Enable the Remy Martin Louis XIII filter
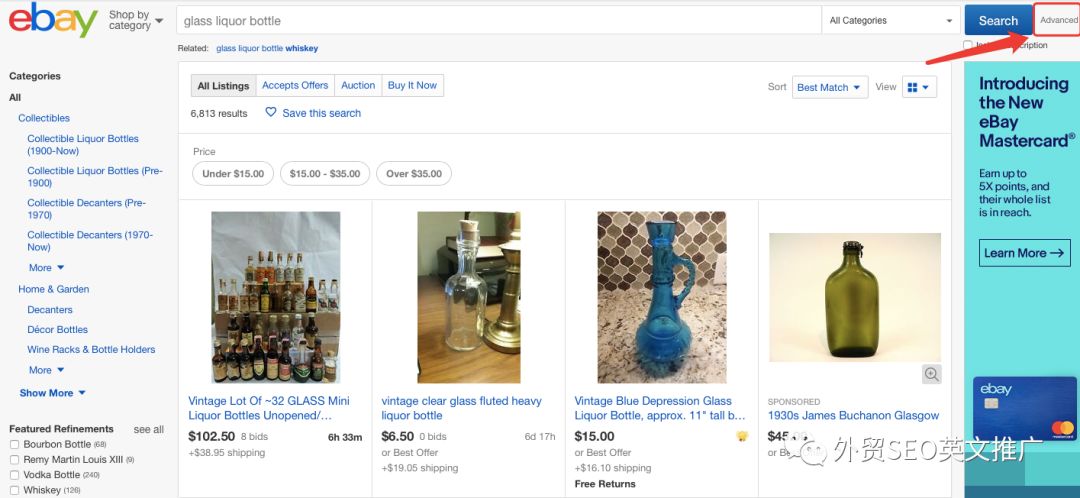Viewport: 1080px width, 498px height. [x=14, y=460]
